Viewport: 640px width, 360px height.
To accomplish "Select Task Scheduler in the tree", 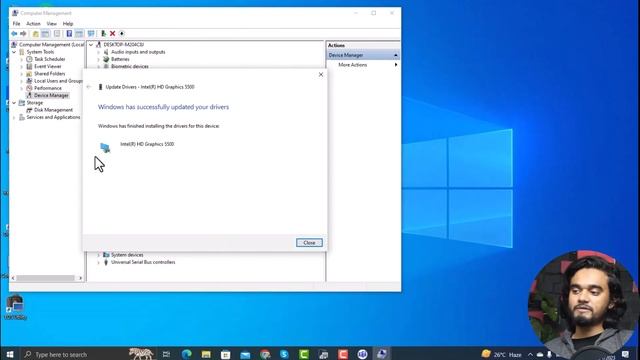I will (49, 59).
